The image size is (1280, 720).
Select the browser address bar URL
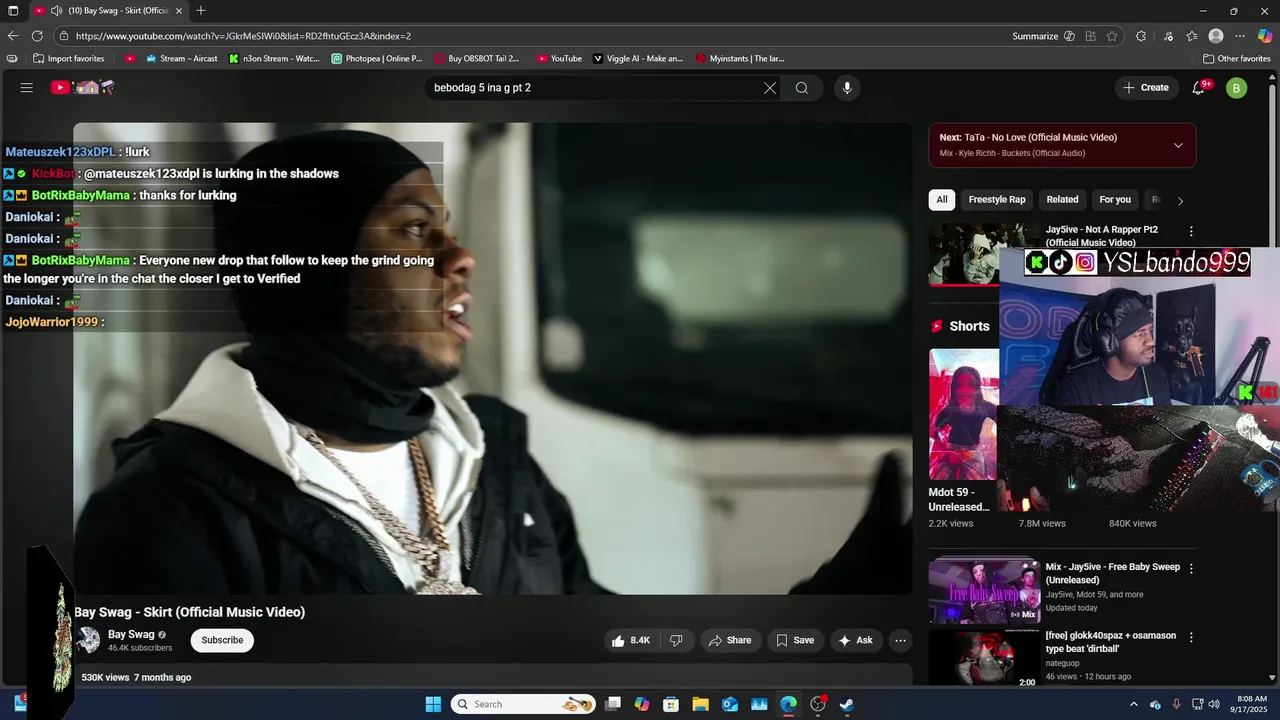(243, 36)
